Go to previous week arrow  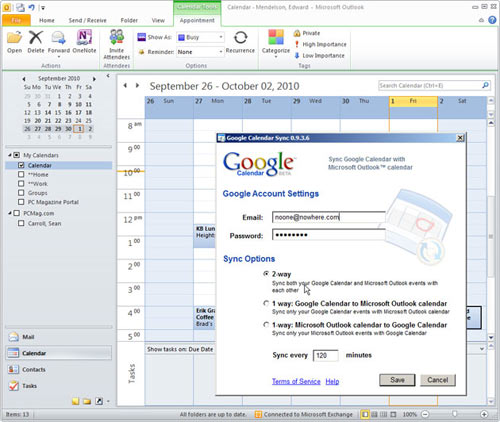pos(125,86)
